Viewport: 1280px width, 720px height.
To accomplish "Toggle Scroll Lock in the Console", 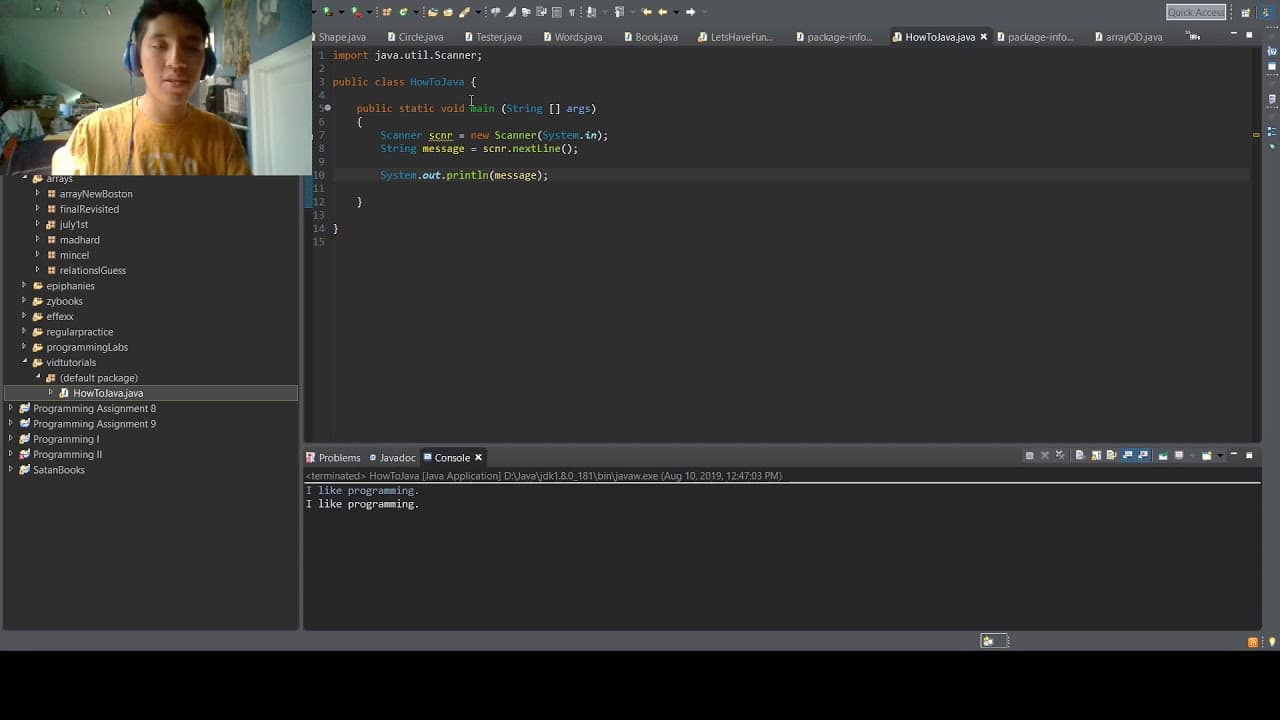I will [1096, 456].
